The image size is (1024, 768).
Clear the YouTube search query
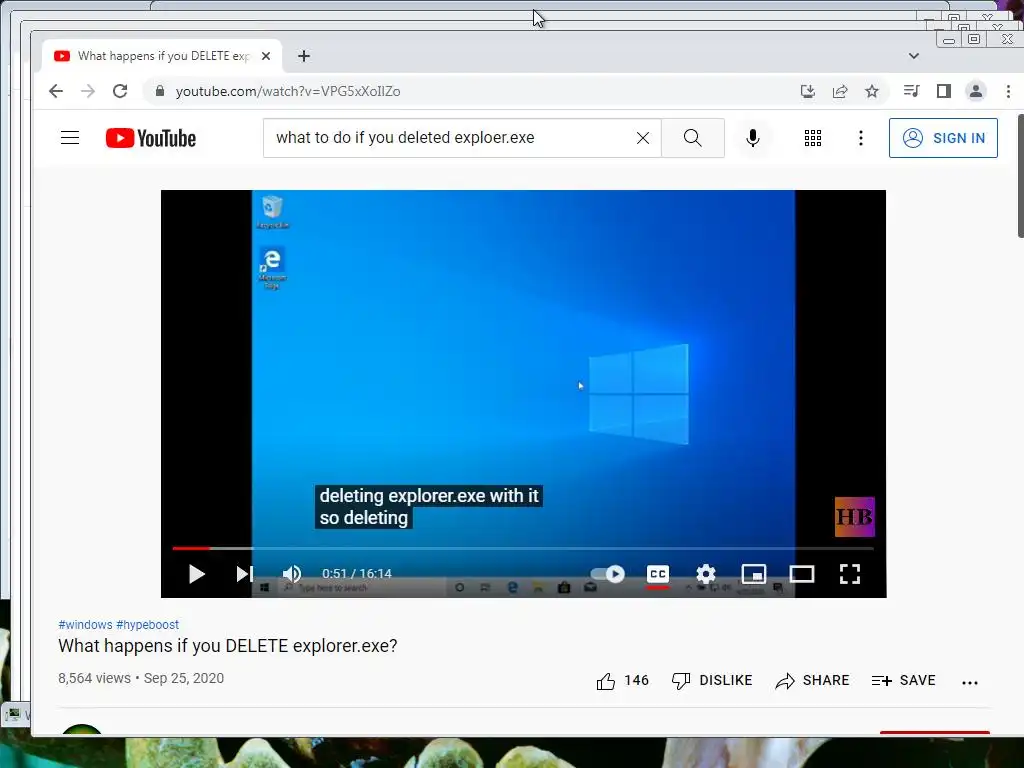pos(643,138)
